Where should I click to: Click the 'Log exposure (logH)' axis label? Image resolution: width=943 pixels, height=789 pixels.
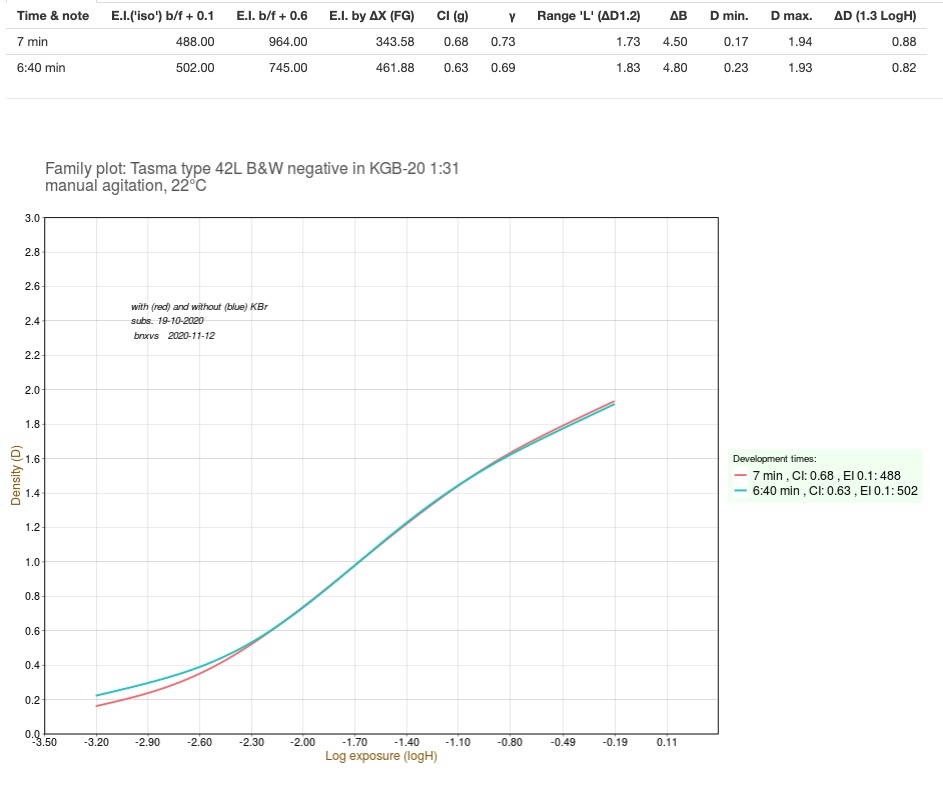(x=381, y=756)
